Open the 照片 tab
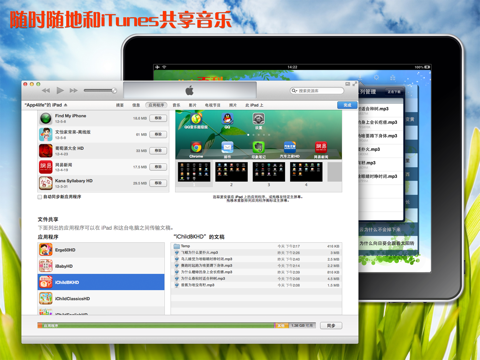Viewport: 480px width, 360px height. (233, 105)
